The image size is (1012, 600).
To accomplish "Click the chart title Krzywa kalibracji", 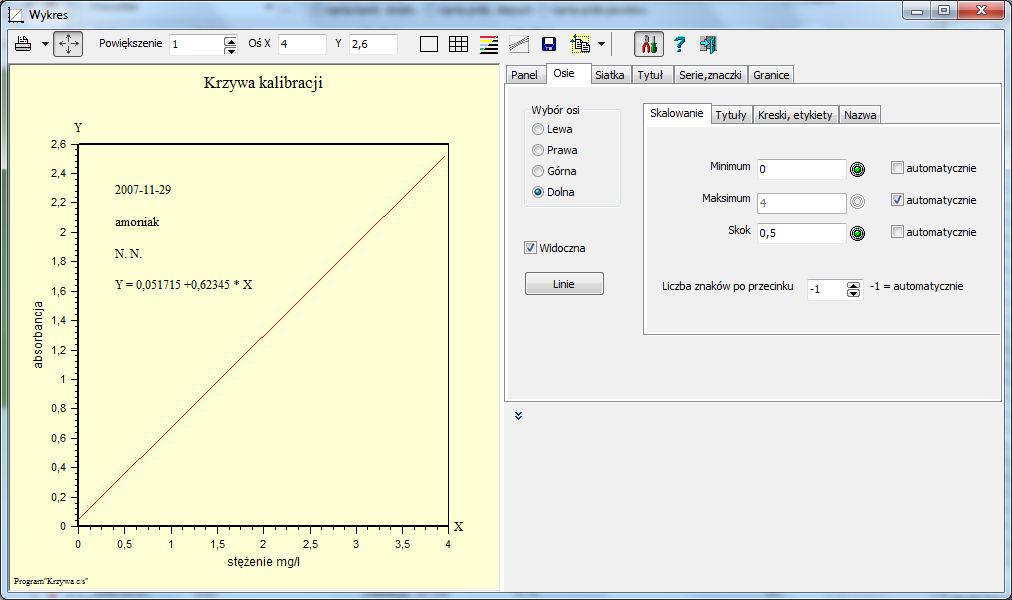I will click(263, 83).
